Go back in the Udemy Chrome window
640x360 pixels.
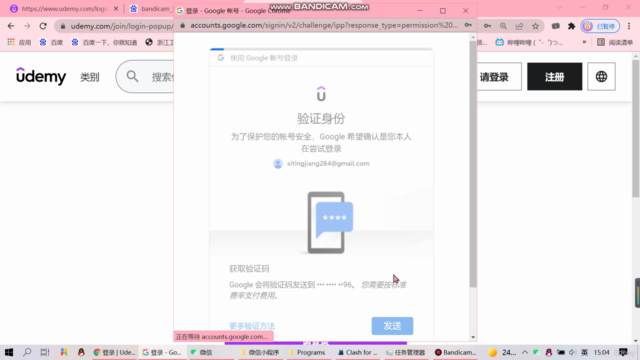tap(11, 26)
